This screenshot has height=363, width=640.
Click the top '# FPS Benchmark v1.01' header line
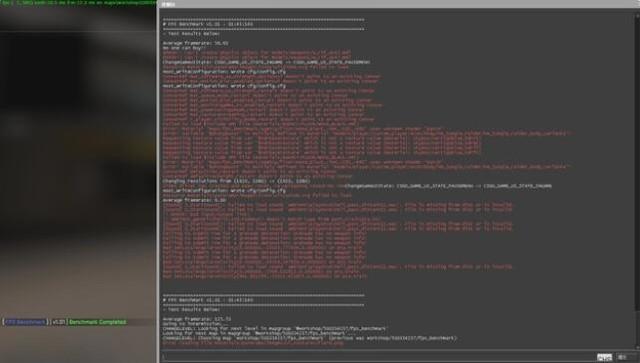point(208,24)
